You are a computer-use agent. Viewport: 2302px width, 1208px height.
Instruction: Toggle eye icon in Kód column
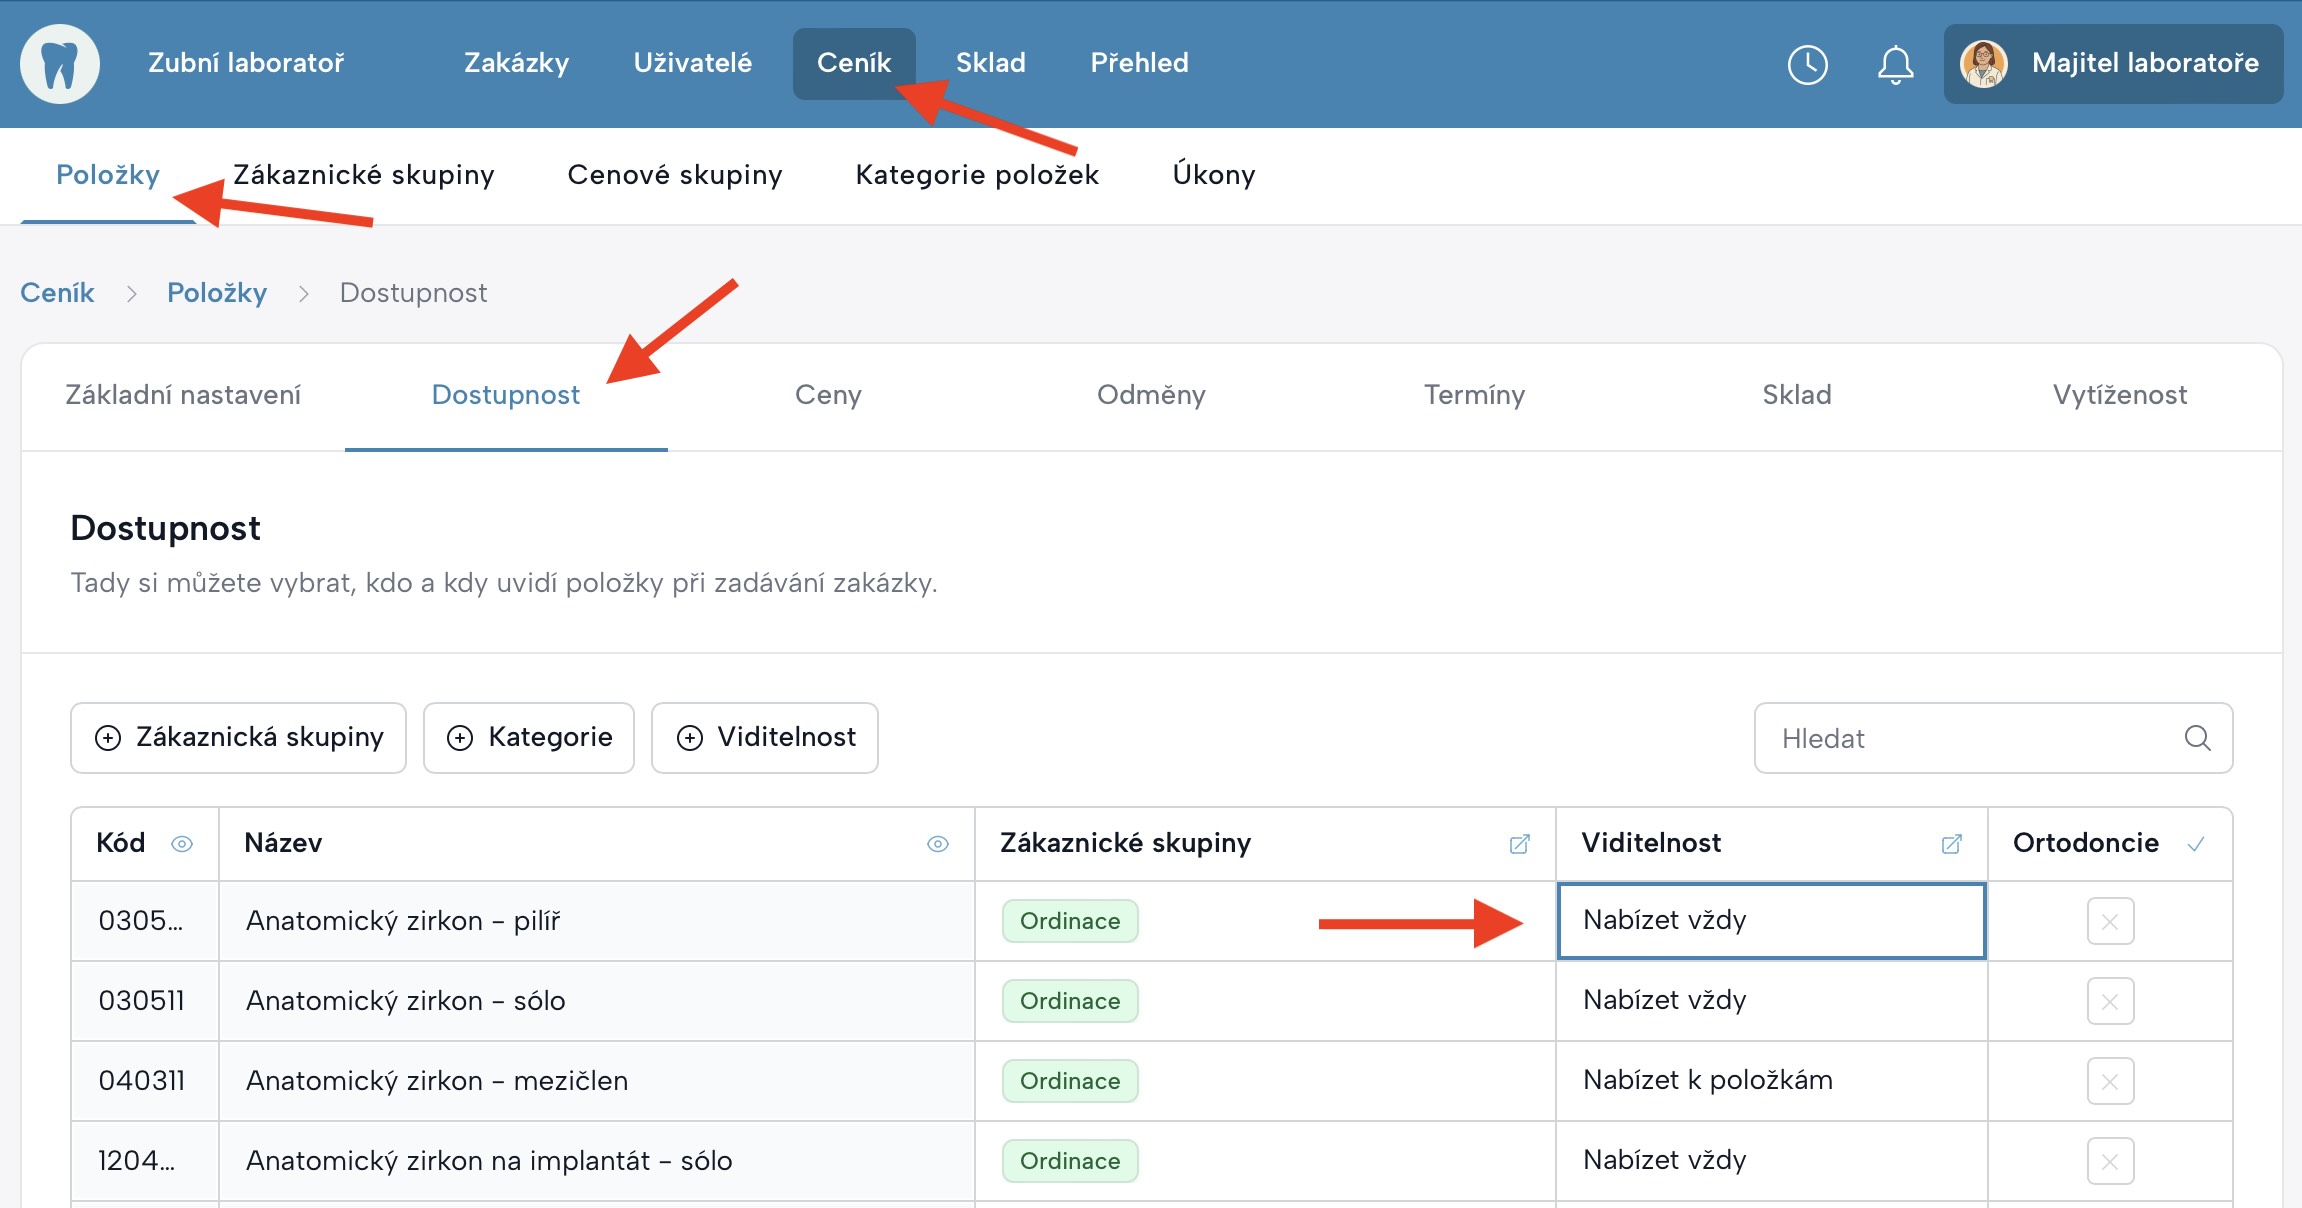tap(182, 844)
